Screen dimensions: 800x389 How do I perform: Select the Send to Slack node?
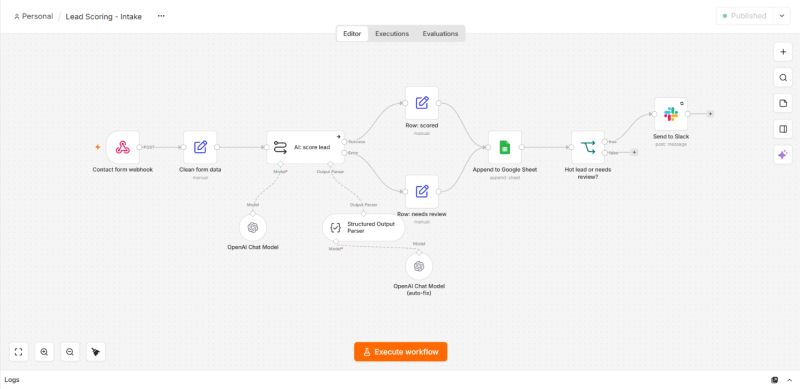coord(671,114)
